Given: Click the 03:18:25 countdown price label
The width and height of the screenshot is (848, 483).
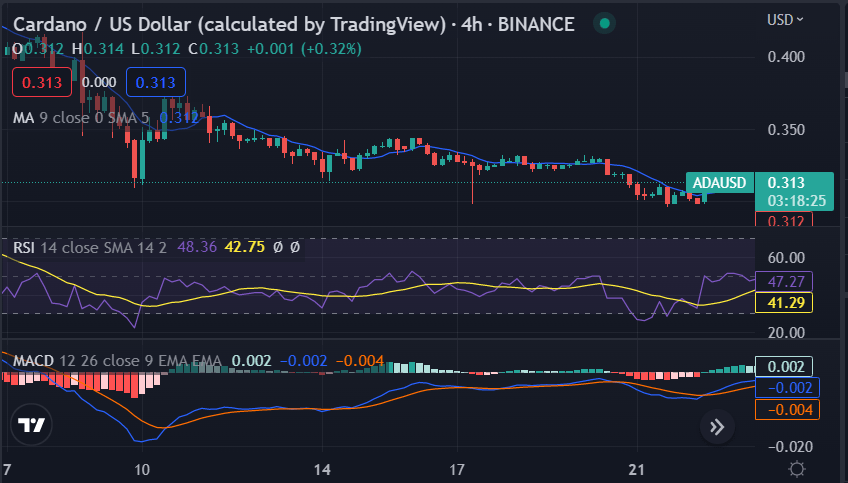Looking at the screenshot, I should click(797, 201).
